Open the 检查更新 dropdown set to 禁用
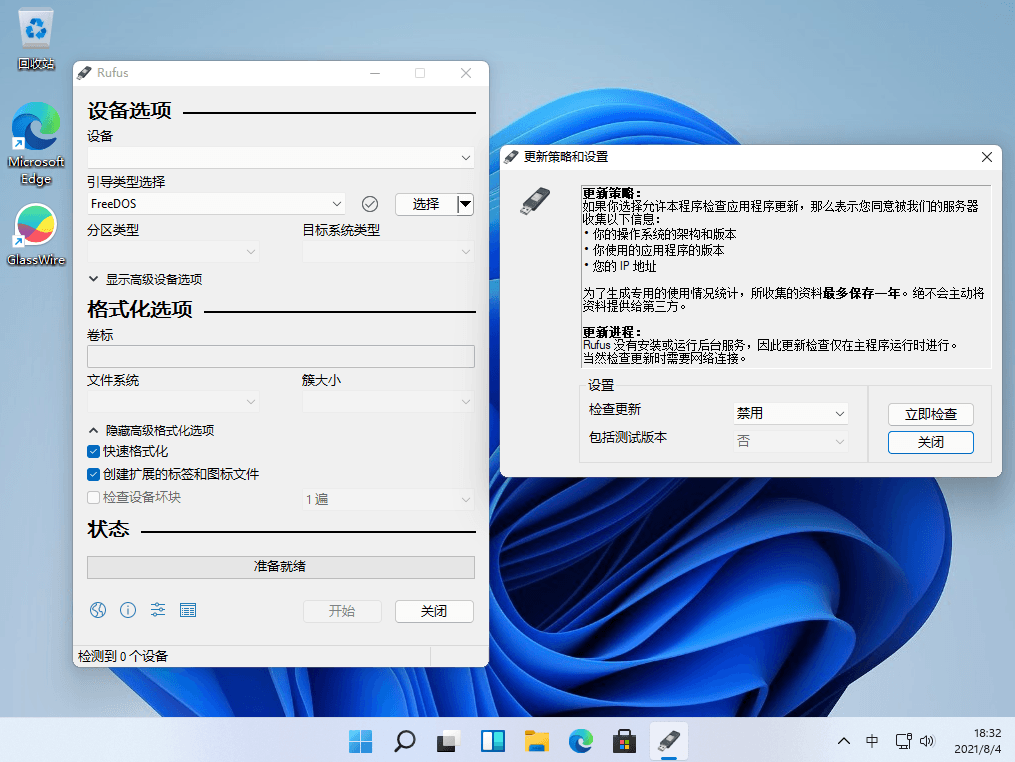1015x762 pixels. (x=791, y=413)
